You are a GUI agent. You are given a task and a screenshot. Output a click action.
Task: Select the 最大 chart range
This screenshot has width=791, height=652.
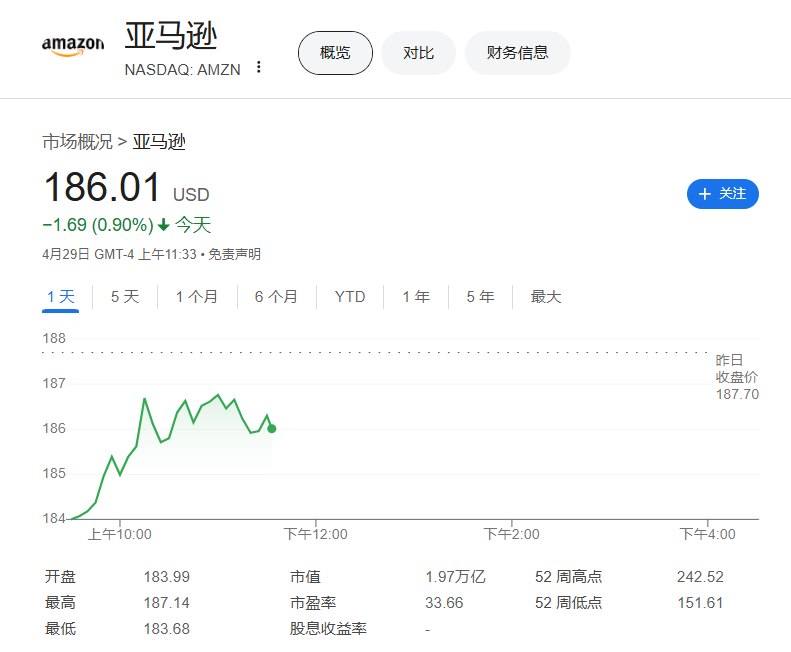pos(545,297)
